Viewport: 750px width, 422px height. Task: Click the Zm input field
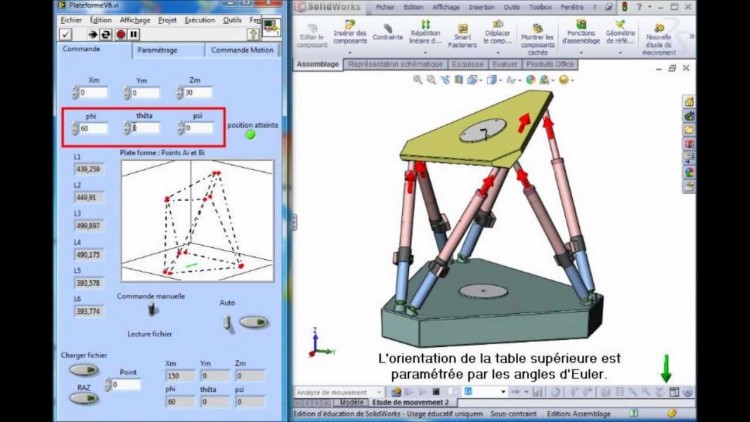(x=198, y=92)
